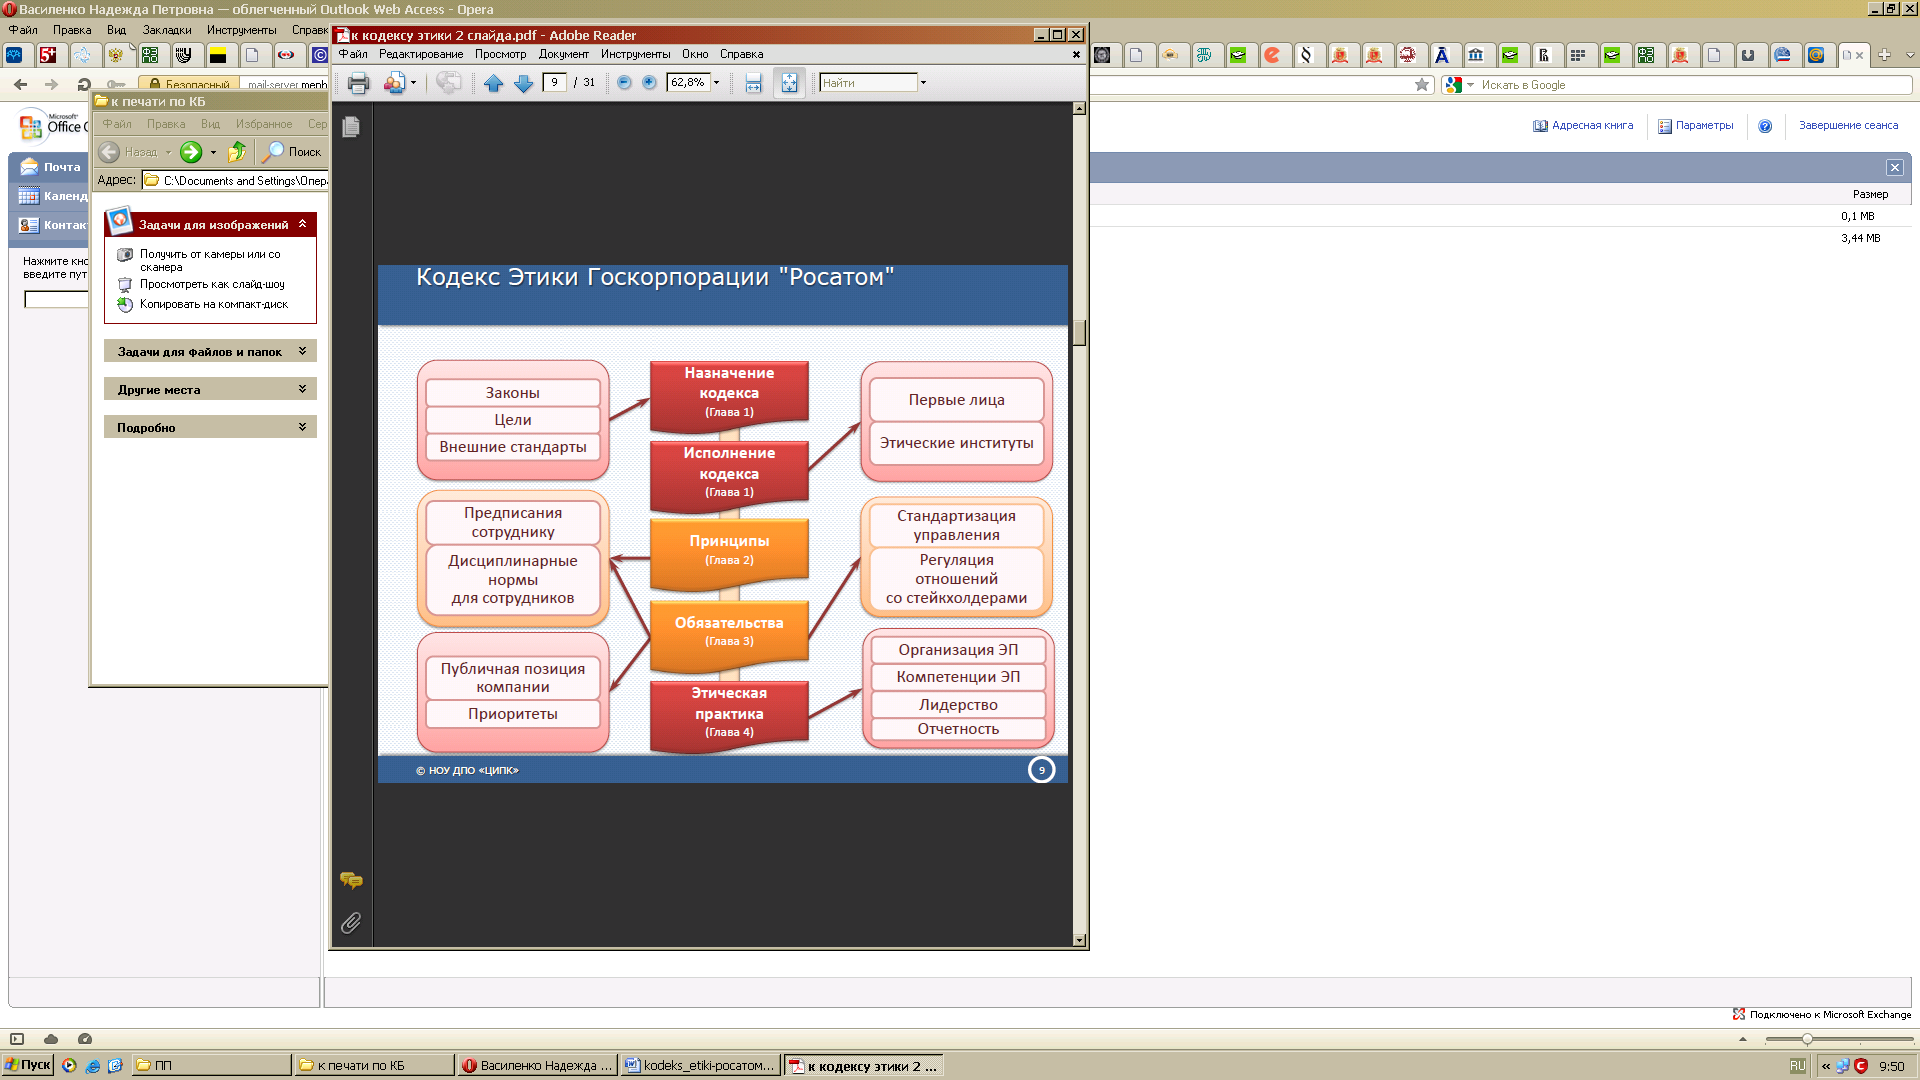Switch to kodeks_etiki taskbar item
The width and height of the screenshot is (1920, 1080).
(x=699, y=1065)
